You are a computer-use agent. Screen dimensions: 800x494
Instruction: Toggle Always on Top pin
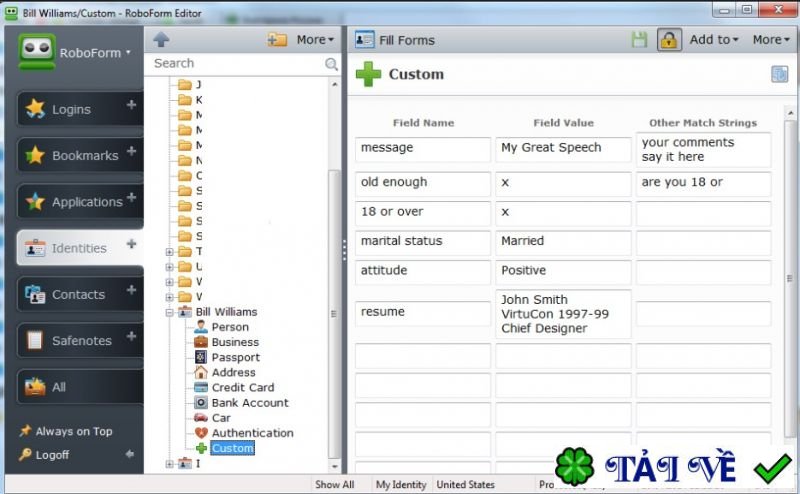[x=66, y=431]
